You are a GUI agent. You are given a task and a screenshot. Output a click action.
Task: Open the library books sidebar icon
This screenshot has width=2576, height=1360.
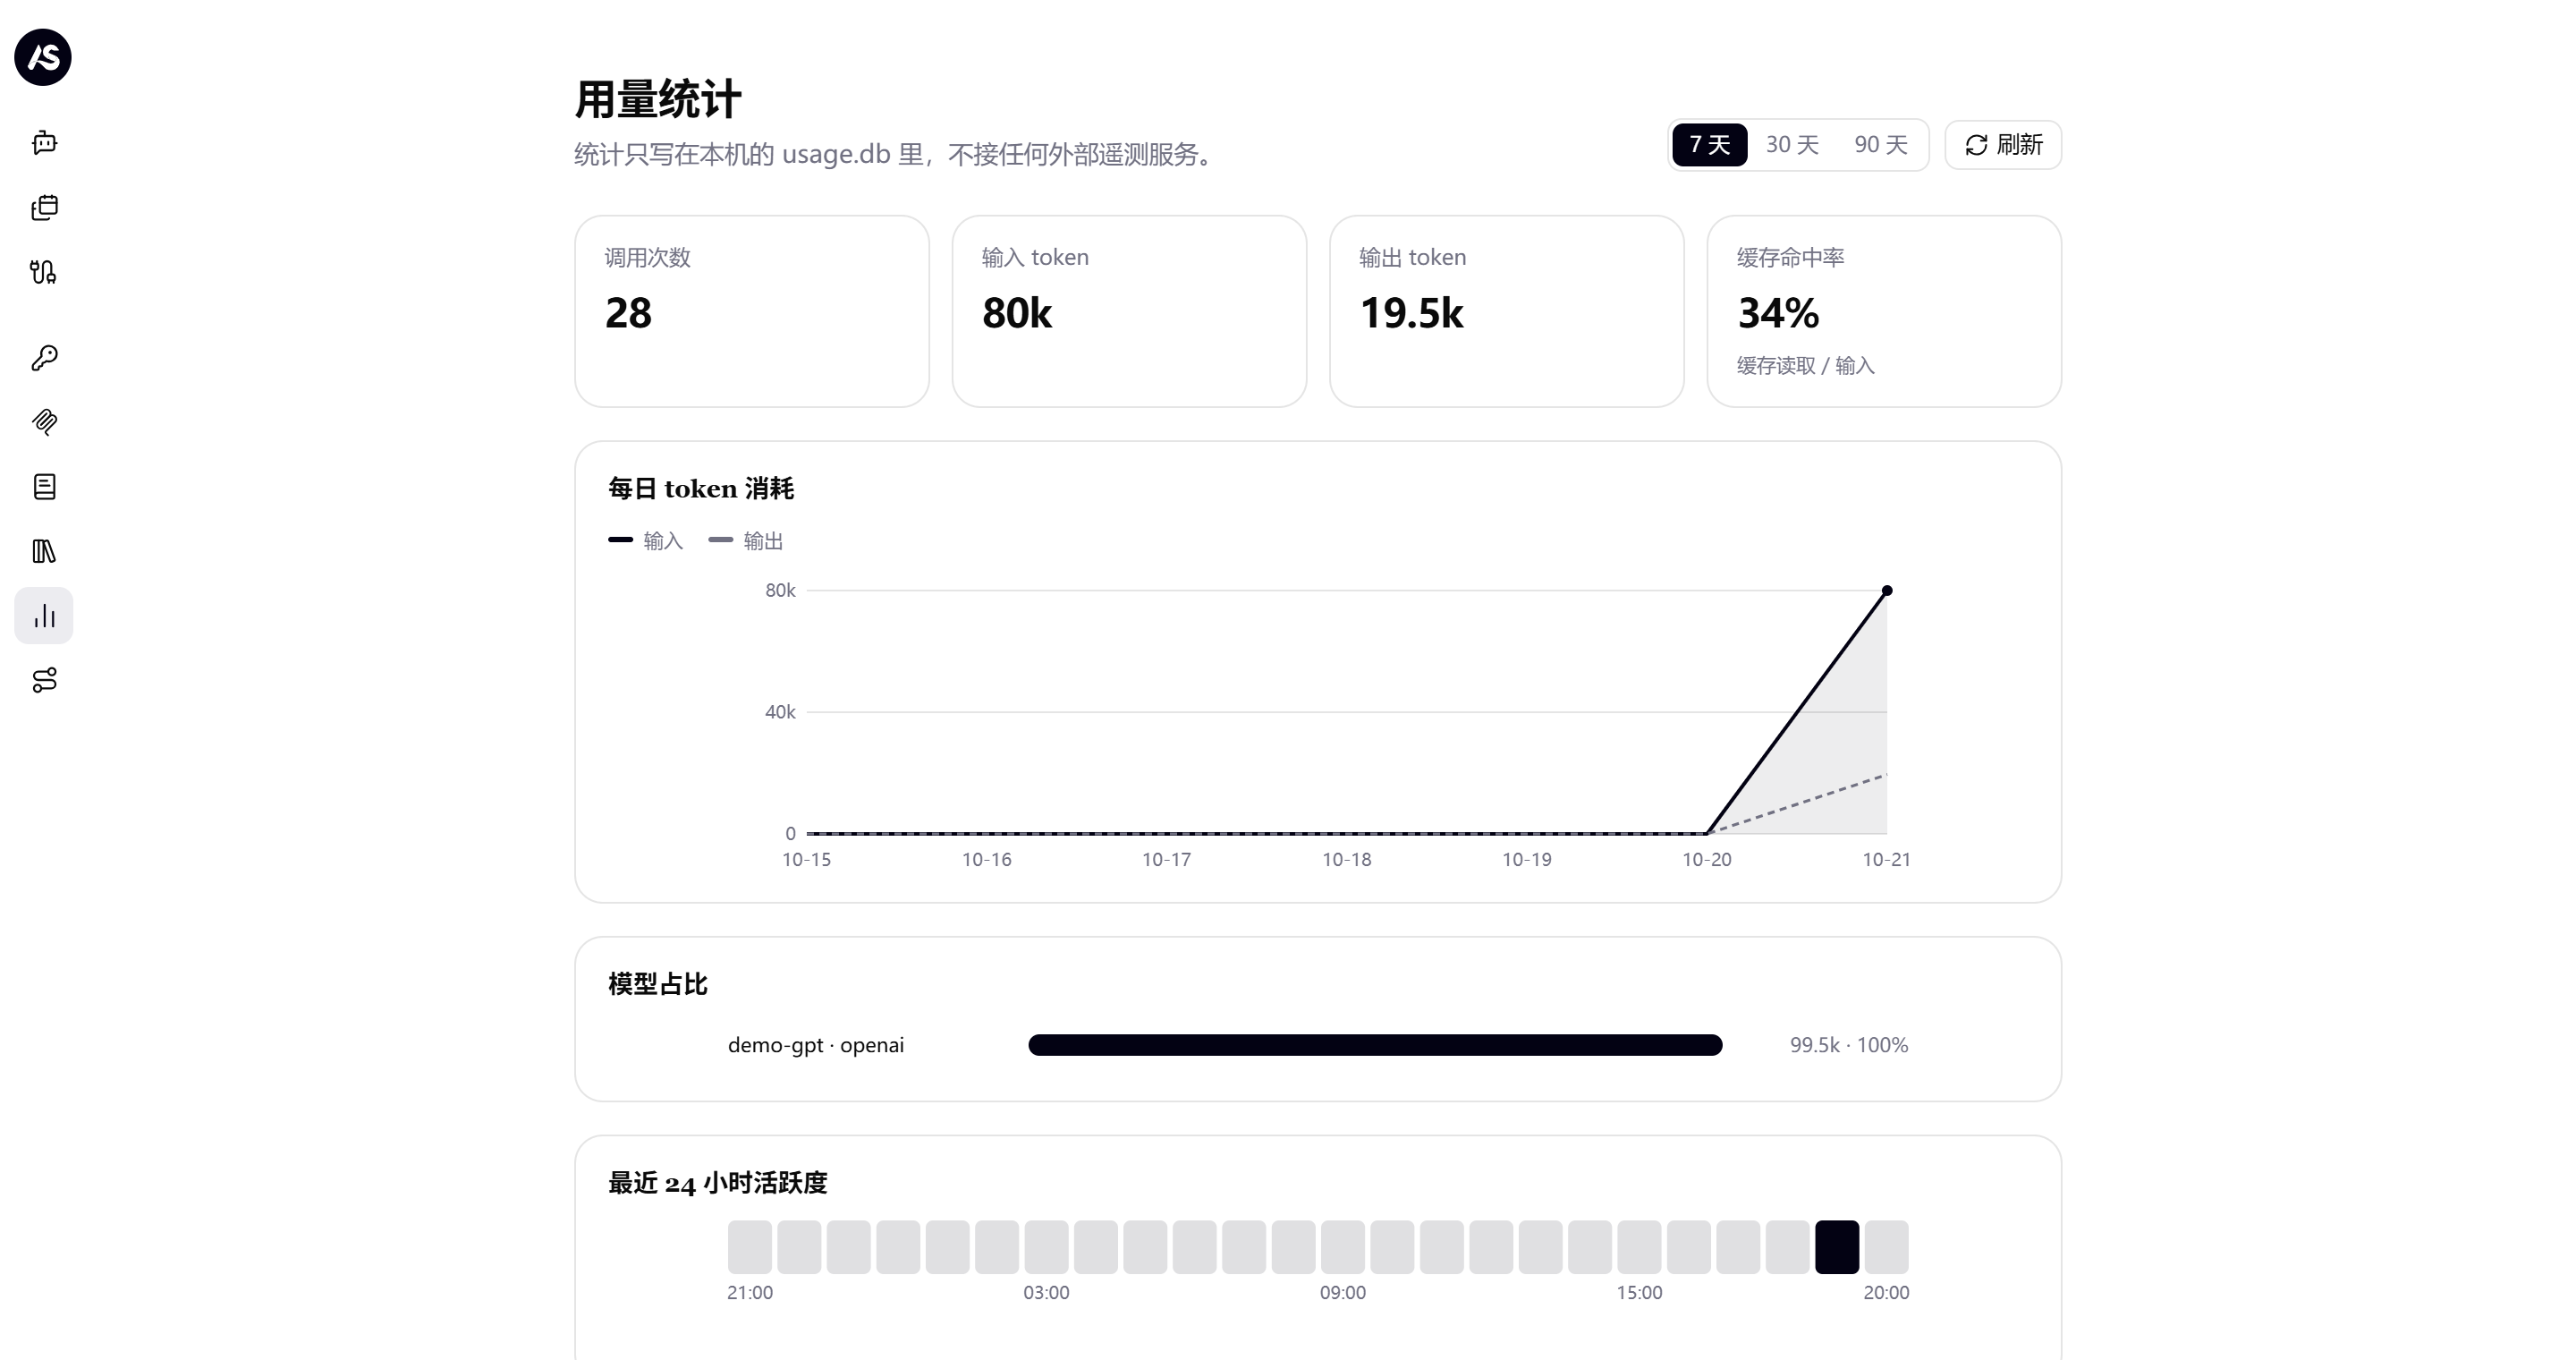pos(44,551)
